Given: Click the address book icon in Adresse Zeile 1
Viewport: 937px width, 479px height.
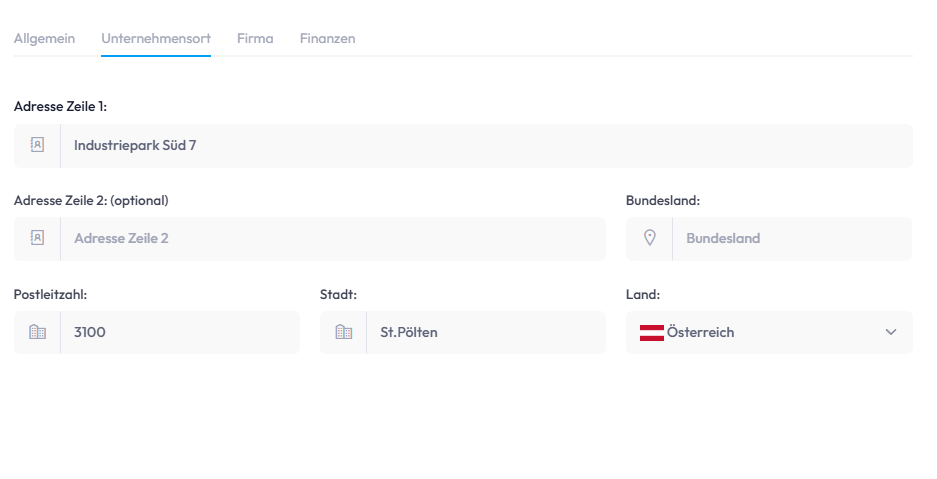Looking at the screenshot, I should click(x=37, y=145).
